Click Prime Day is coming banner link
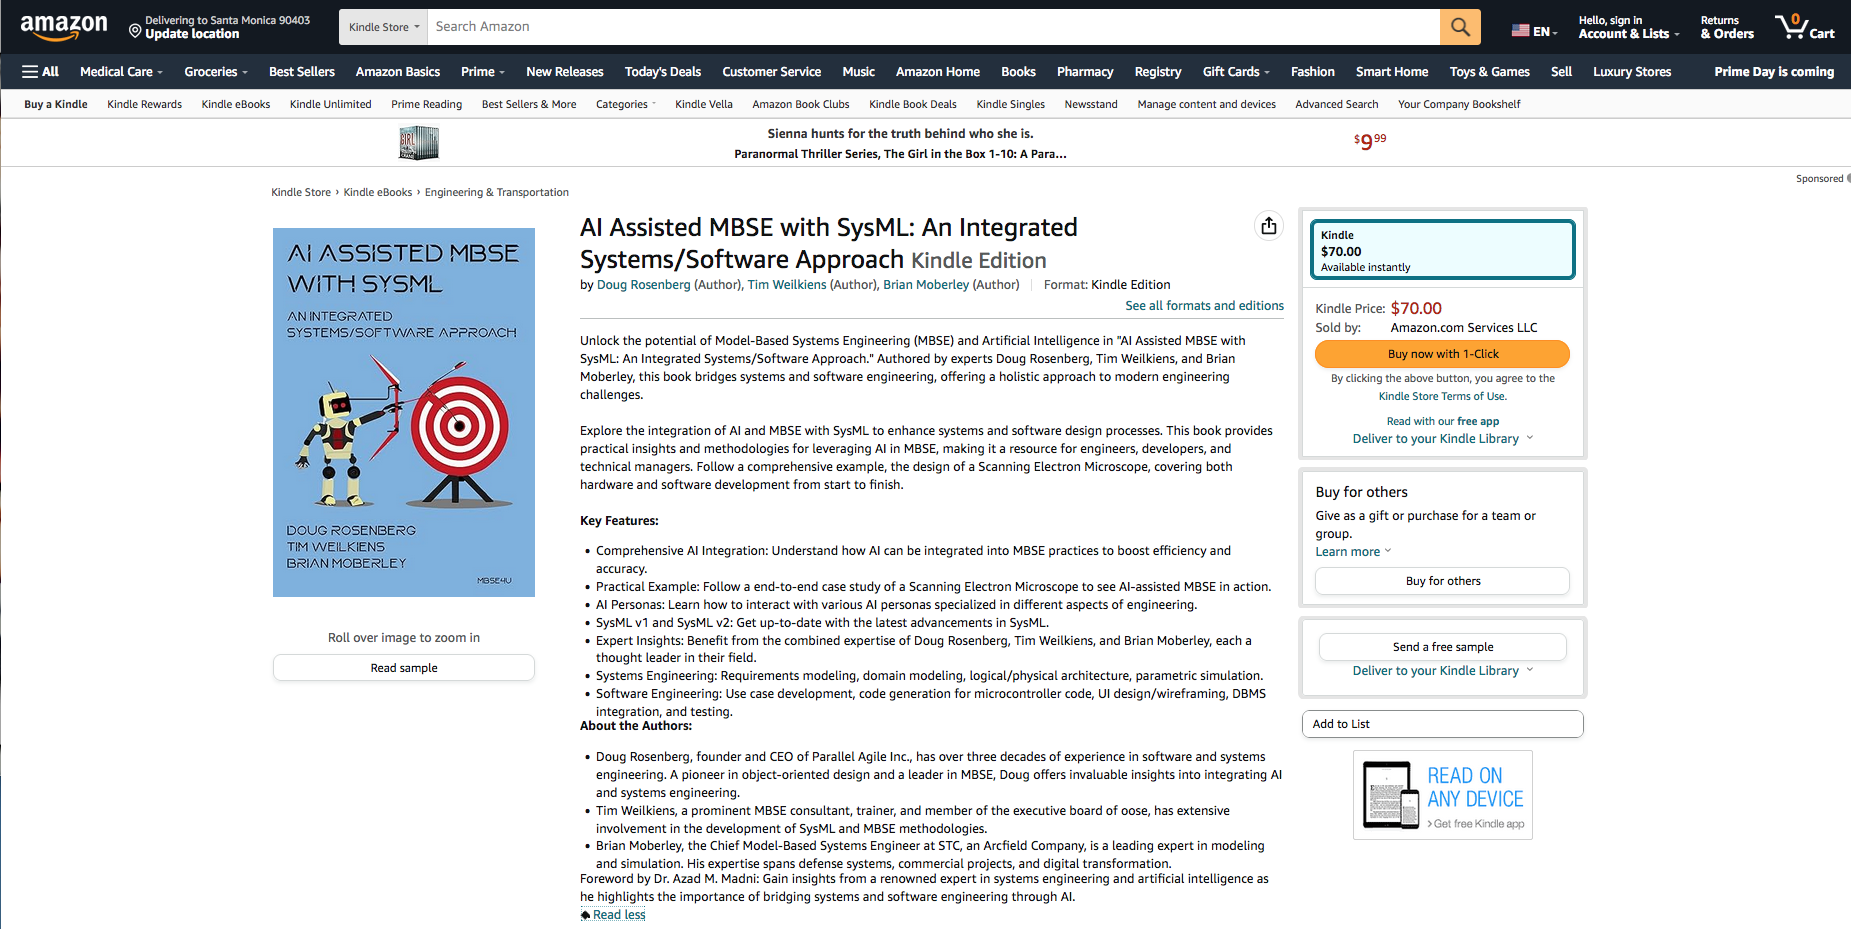This screenshot has height=929, width=1851. pos(1774,72)
